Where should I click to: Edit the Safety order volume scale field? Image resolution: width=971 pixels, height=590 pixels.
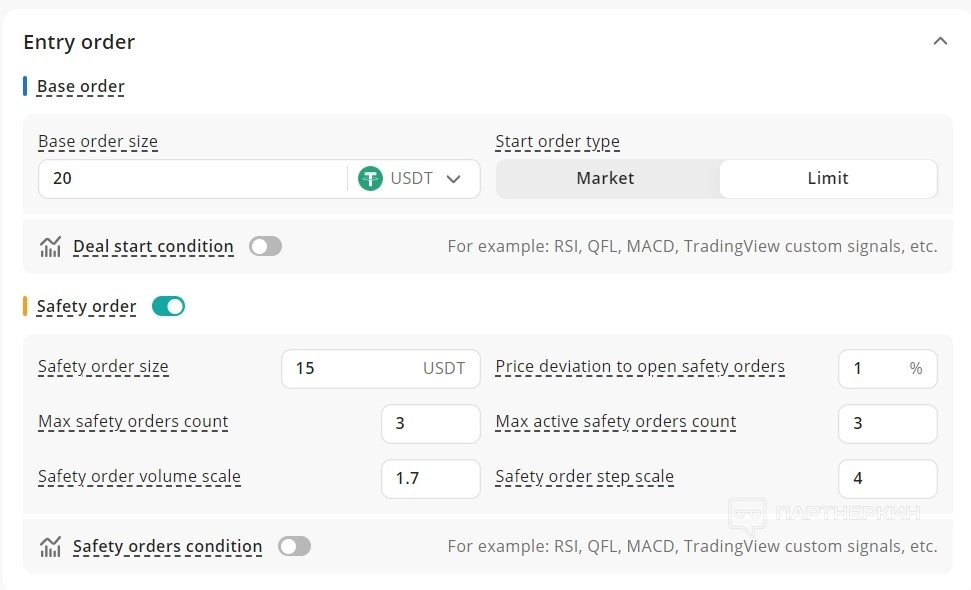(x=430, y=478)
